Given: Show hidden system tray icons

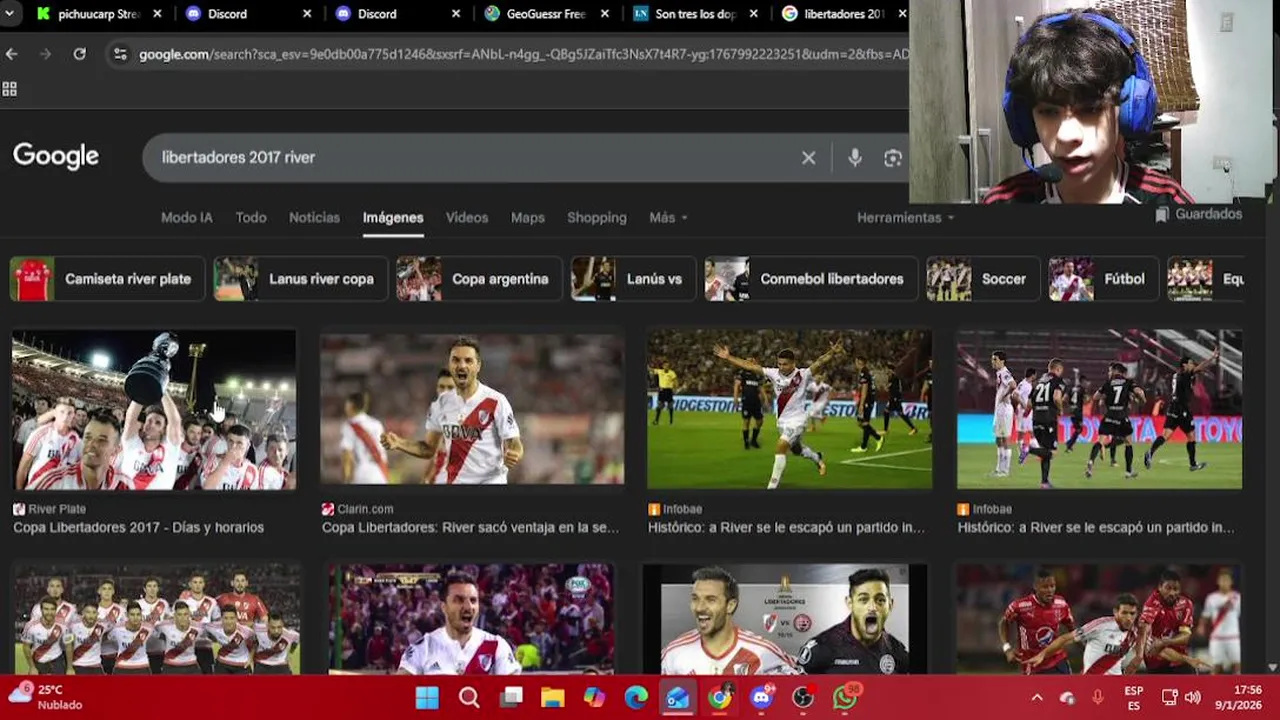Looking at the screenshot, I should click(x=1037, y=697).
